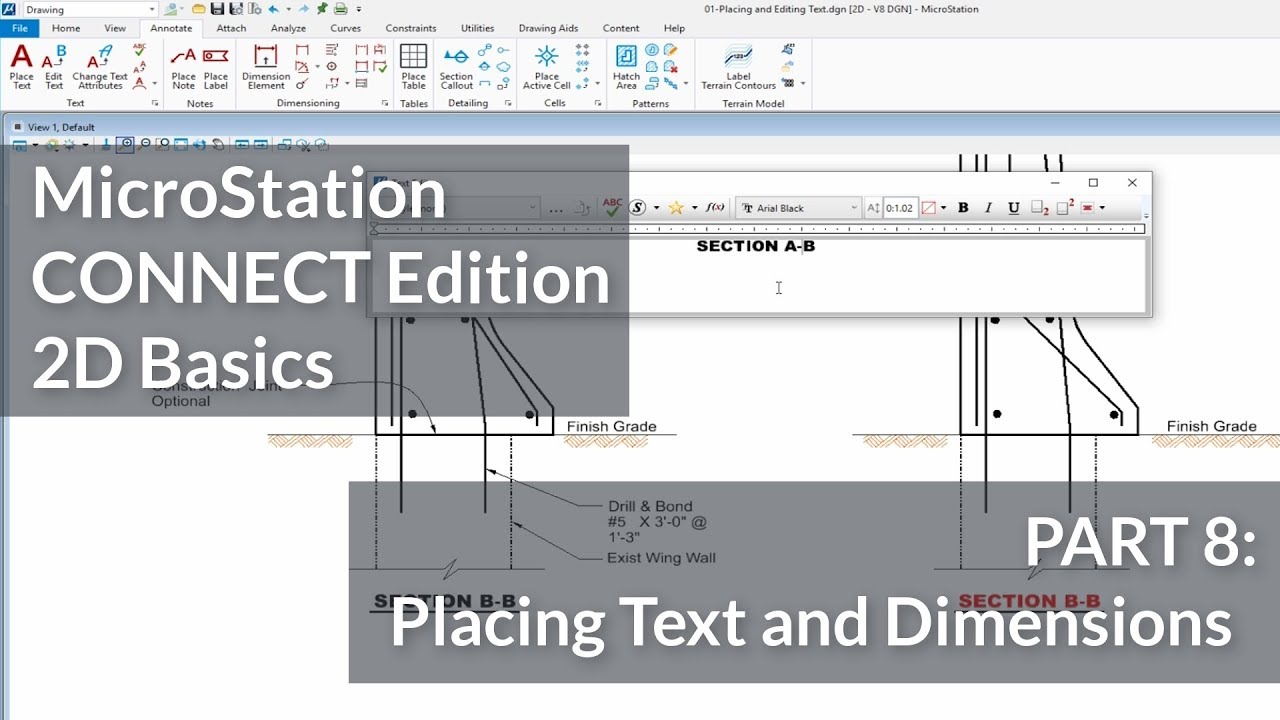1280x720 pixels.
Task: Toggle Italic in Text Editor
Action: pos(988,208)
